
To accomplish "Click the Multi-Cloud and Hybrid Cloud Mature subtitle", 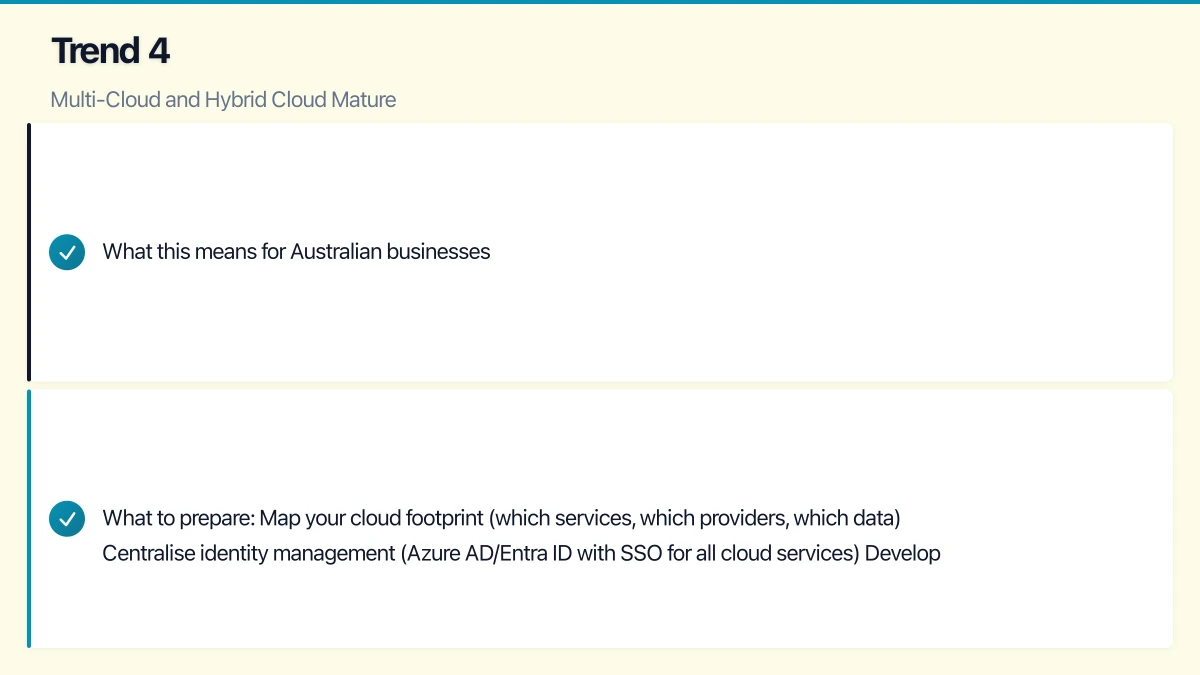I will coord(223,99).
